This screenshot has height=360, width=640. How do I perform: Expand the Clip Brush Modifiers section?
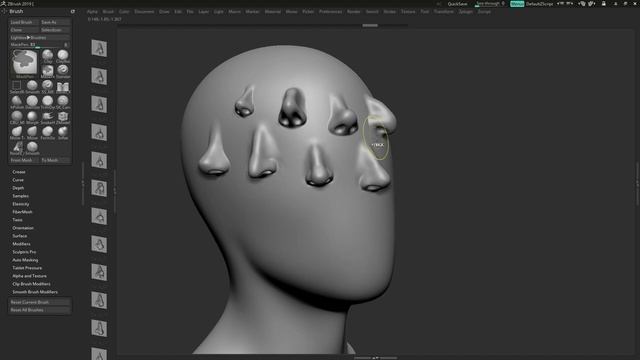point(31,284)
